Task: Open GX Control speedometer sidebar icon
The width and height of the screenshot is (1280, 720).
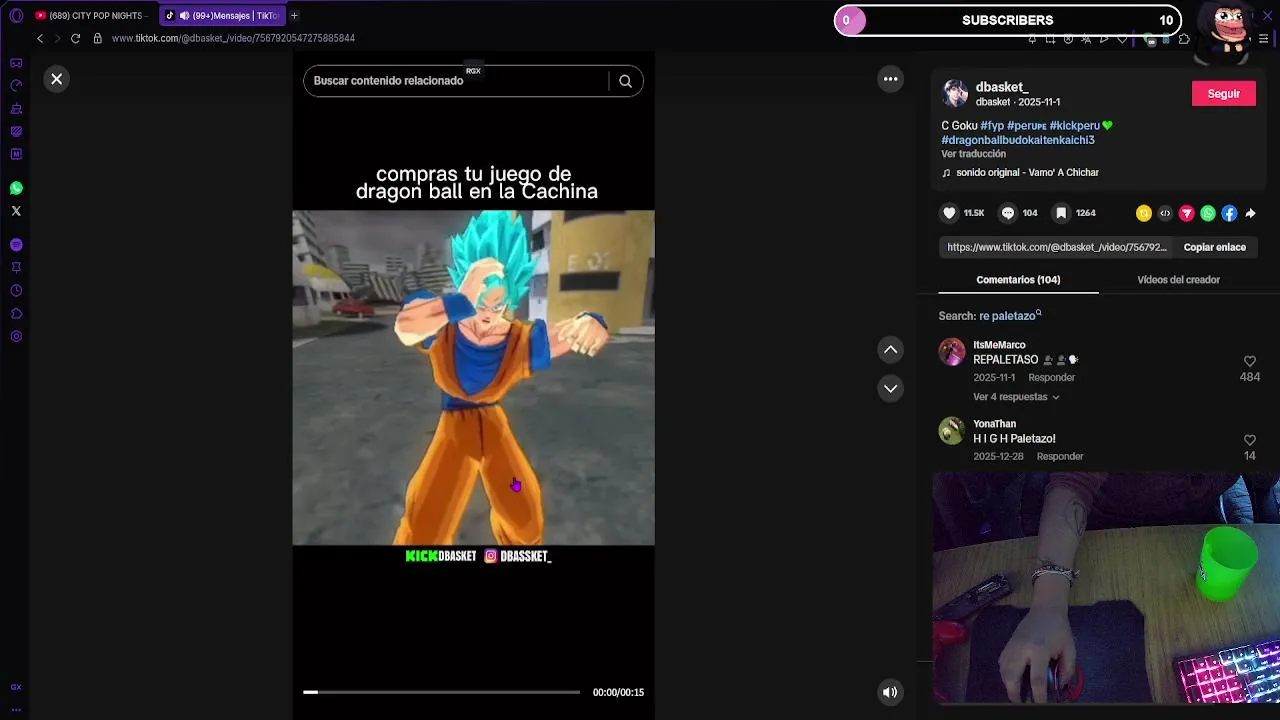Action: point(16,86)
